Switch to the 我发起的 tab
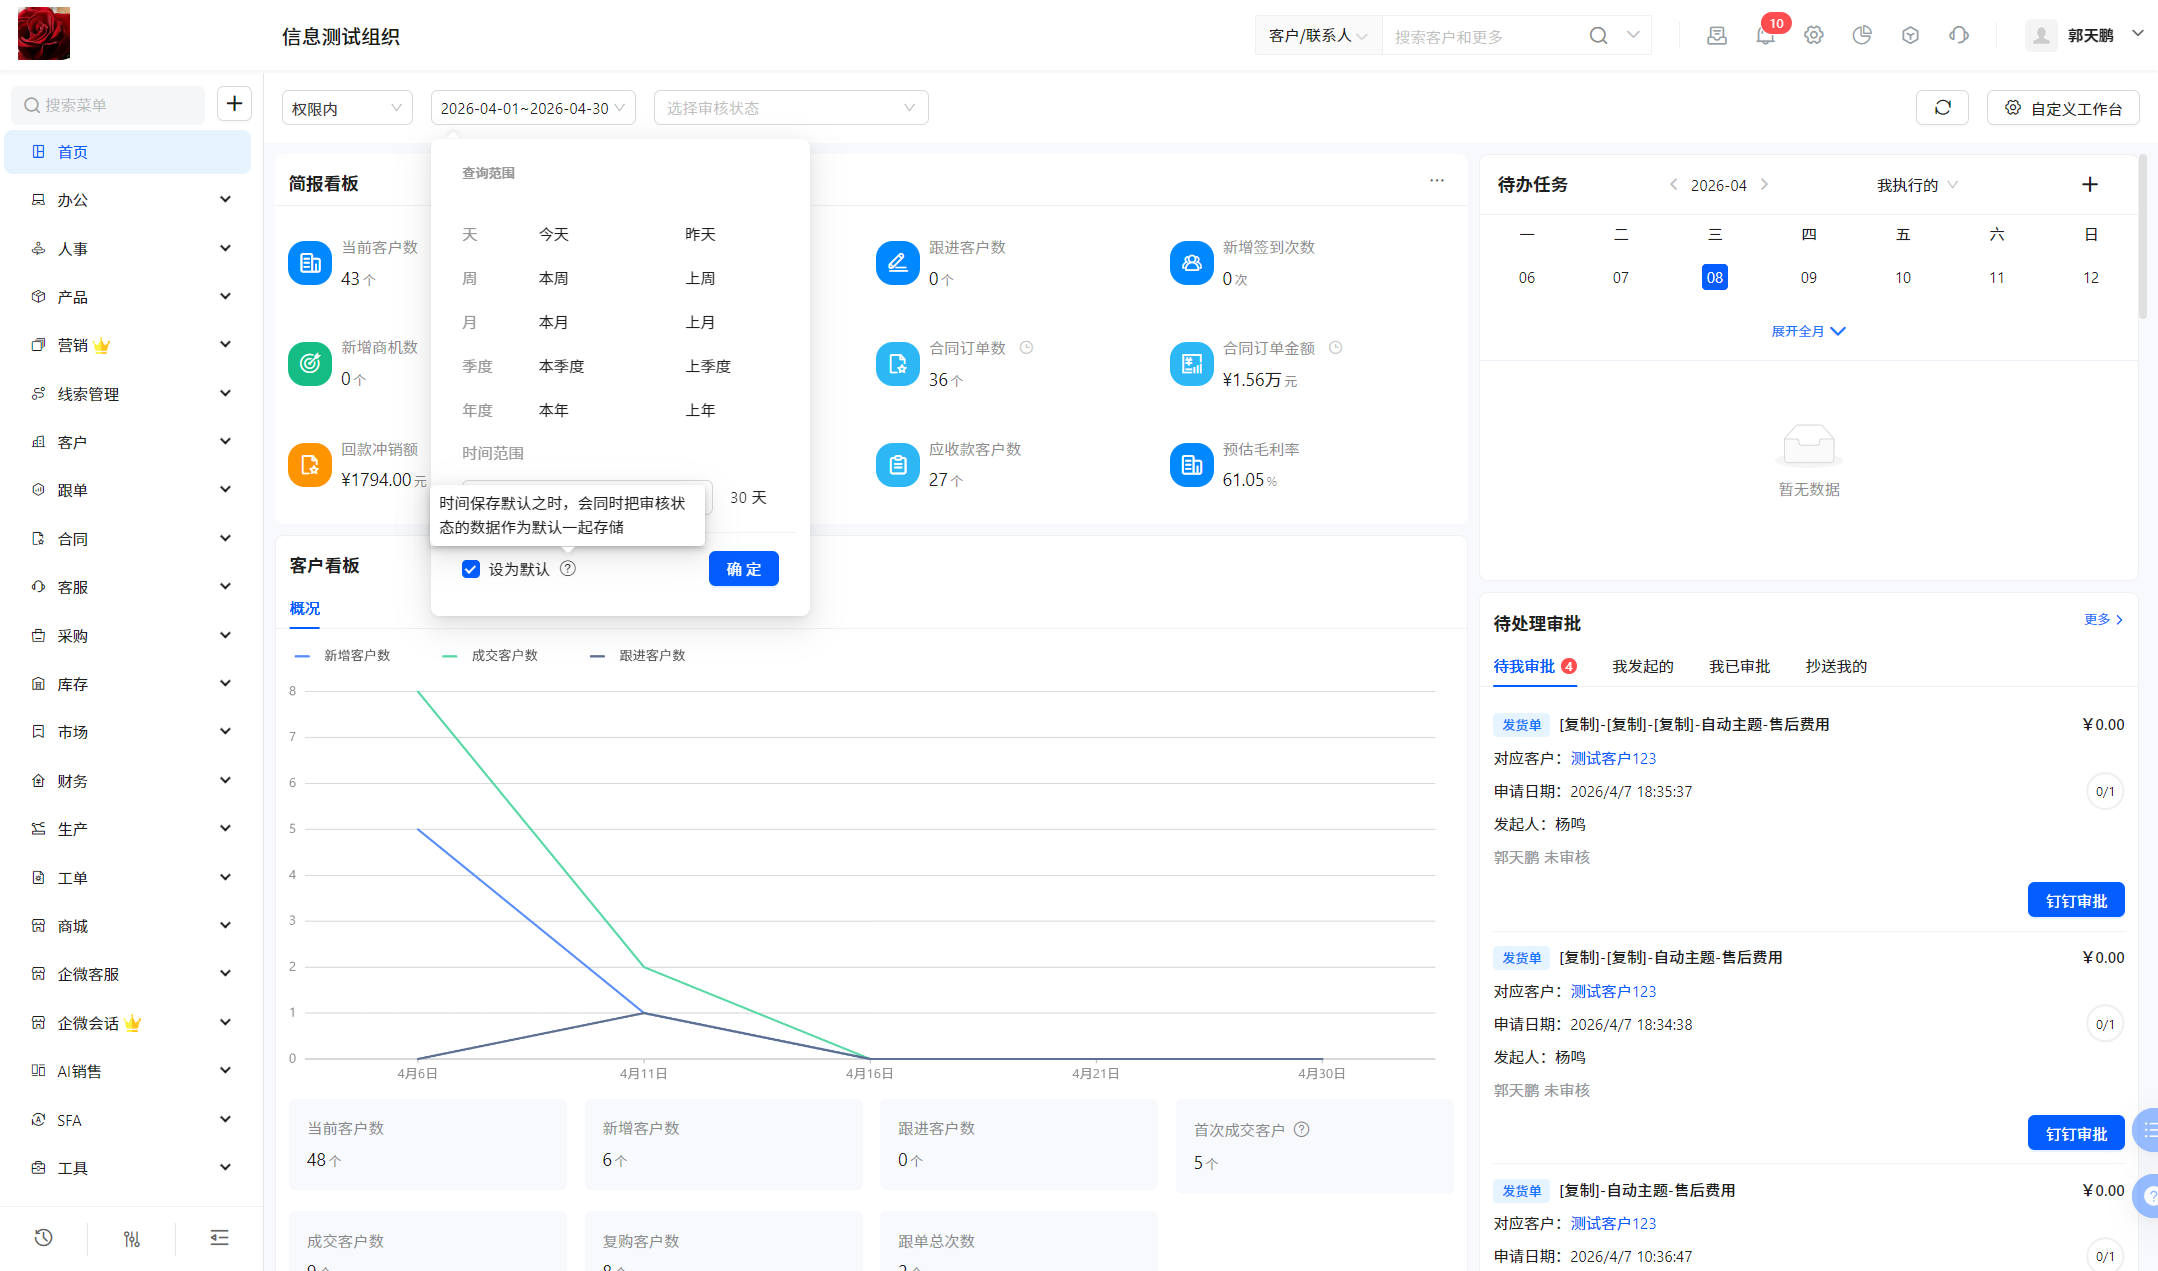The image size is (2158, 1271). [x=1643, y=667]
